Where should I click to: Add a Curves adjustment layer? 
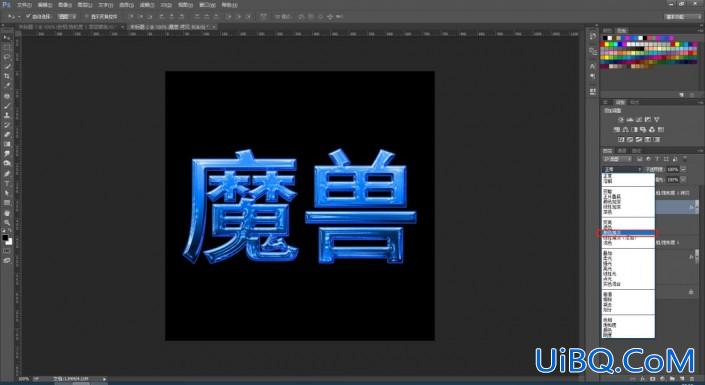click(638, 120)
